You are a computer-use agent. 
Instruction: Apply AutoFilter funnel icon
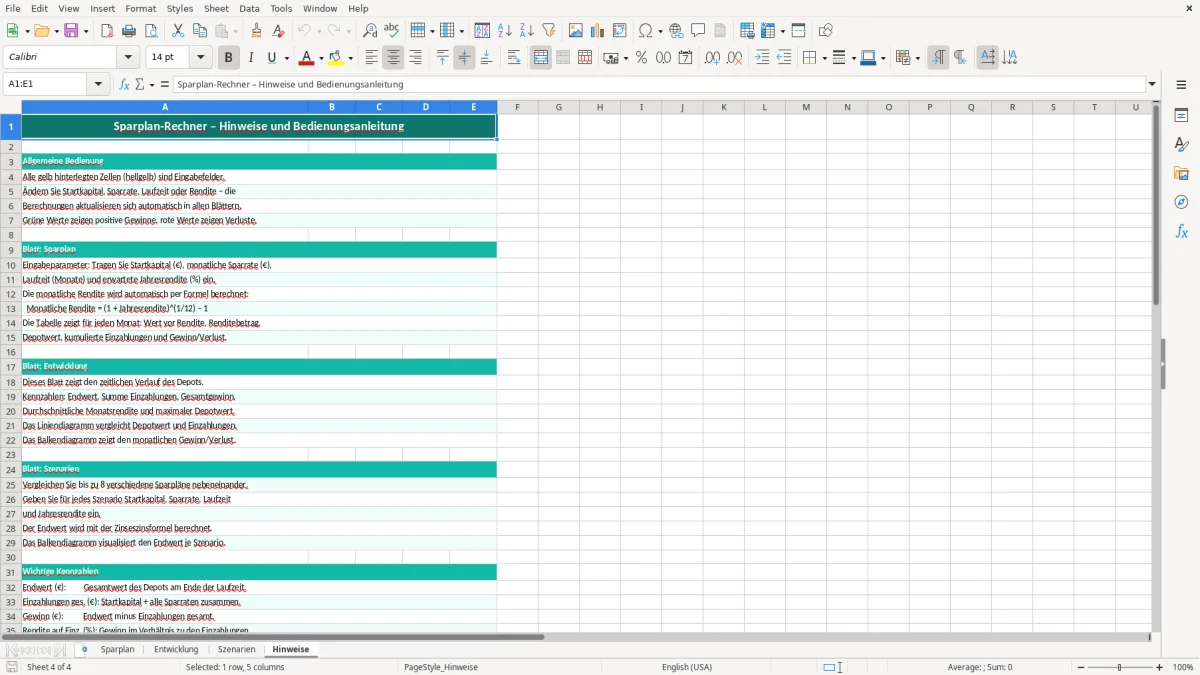click(549, 30)
